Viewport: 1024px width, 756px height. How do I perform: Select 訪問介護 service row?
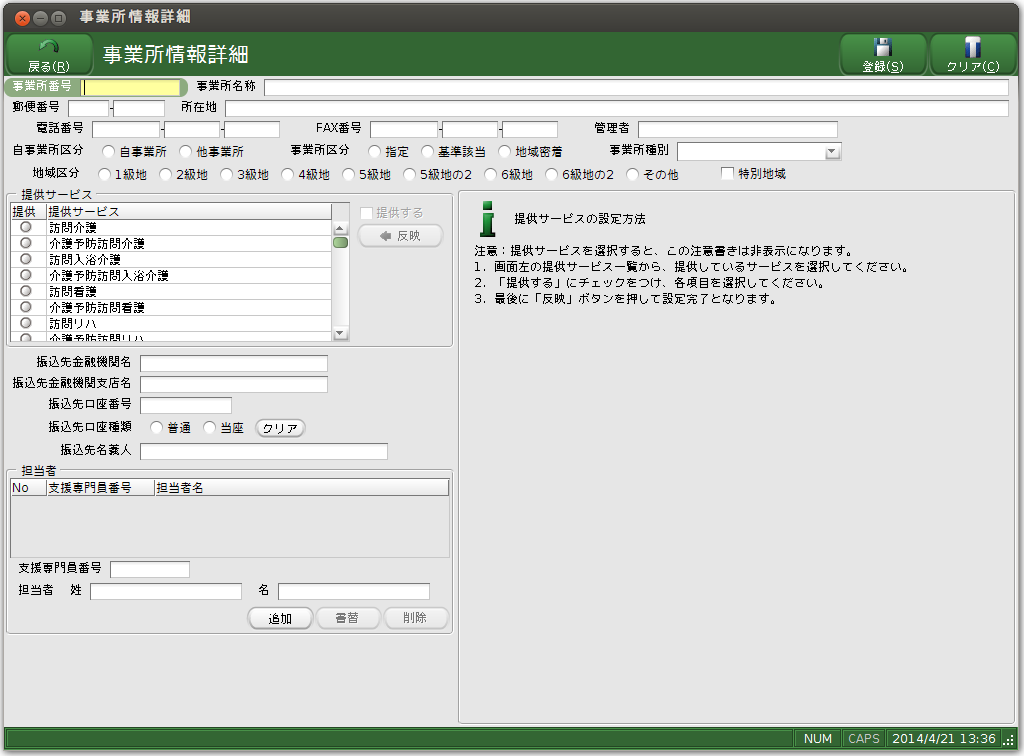coord(171,228)
